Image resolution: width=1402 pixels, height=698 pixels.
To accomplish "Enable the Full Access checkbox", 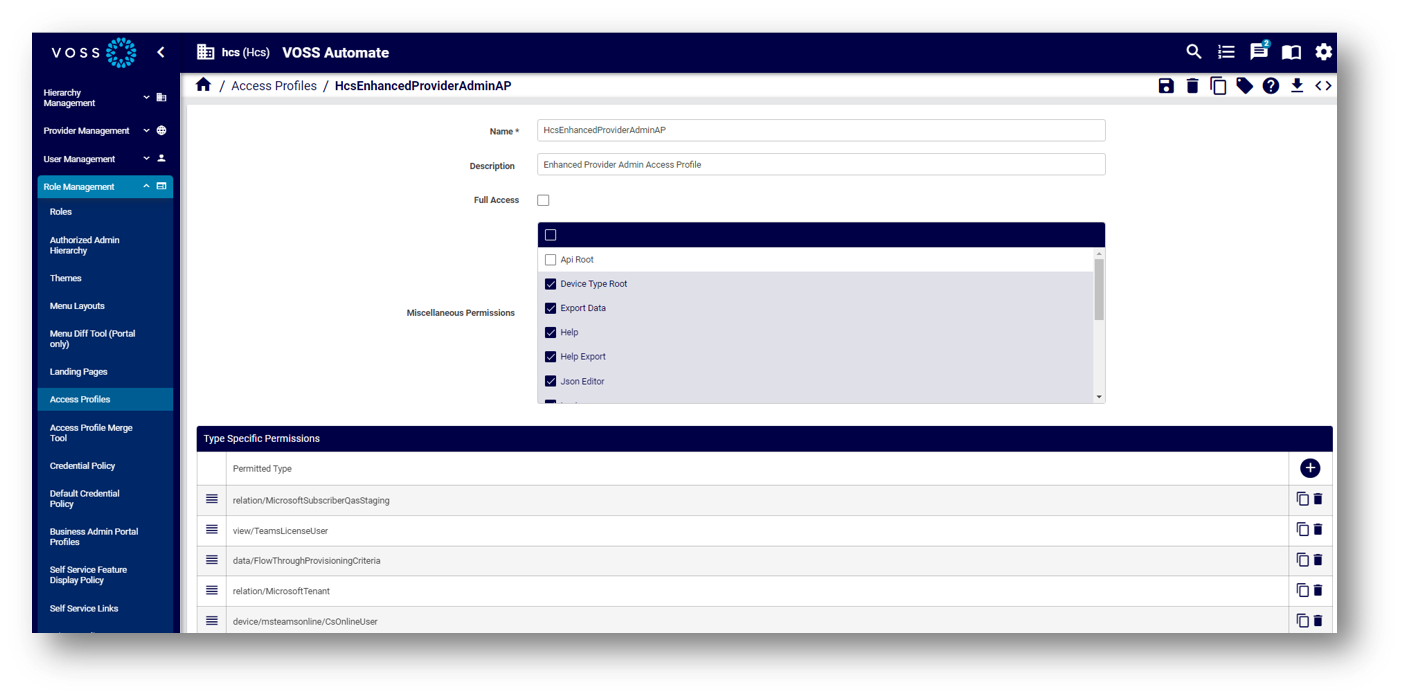I will [543, 200].
